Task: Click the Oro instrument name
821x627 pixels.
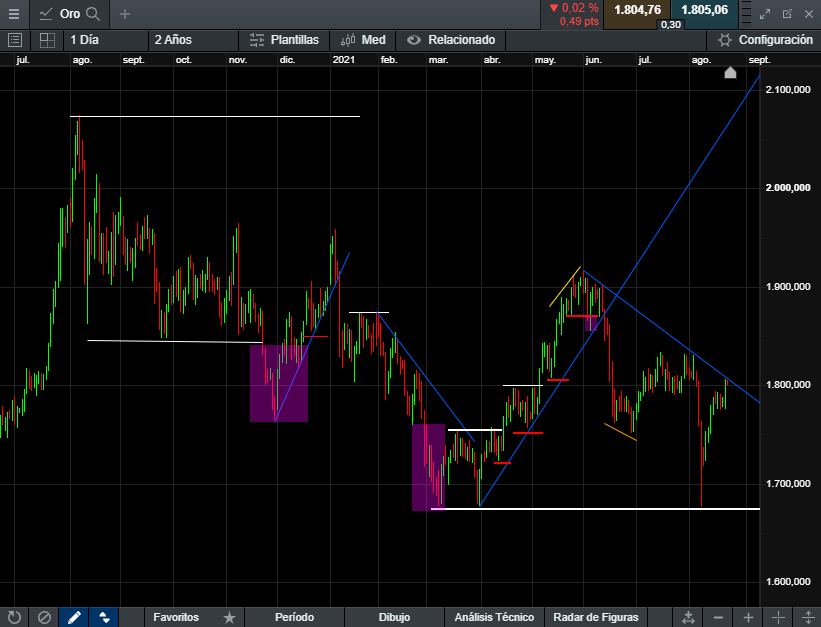Action: coord(70,14)
